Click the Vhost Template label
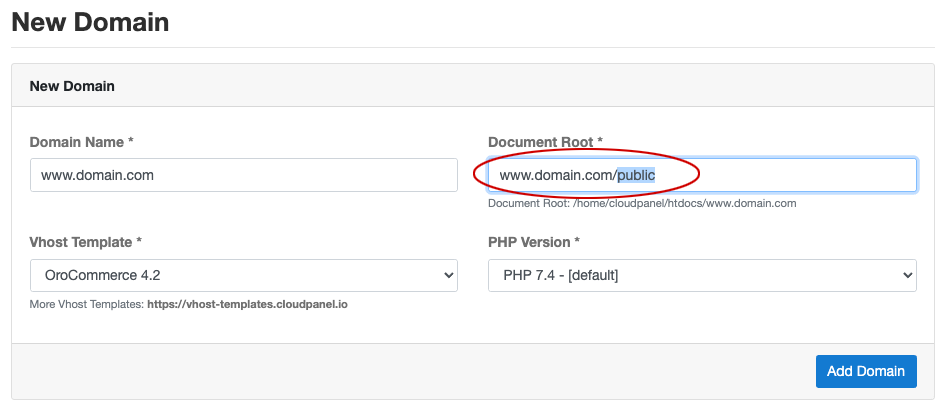 [85, 242]
